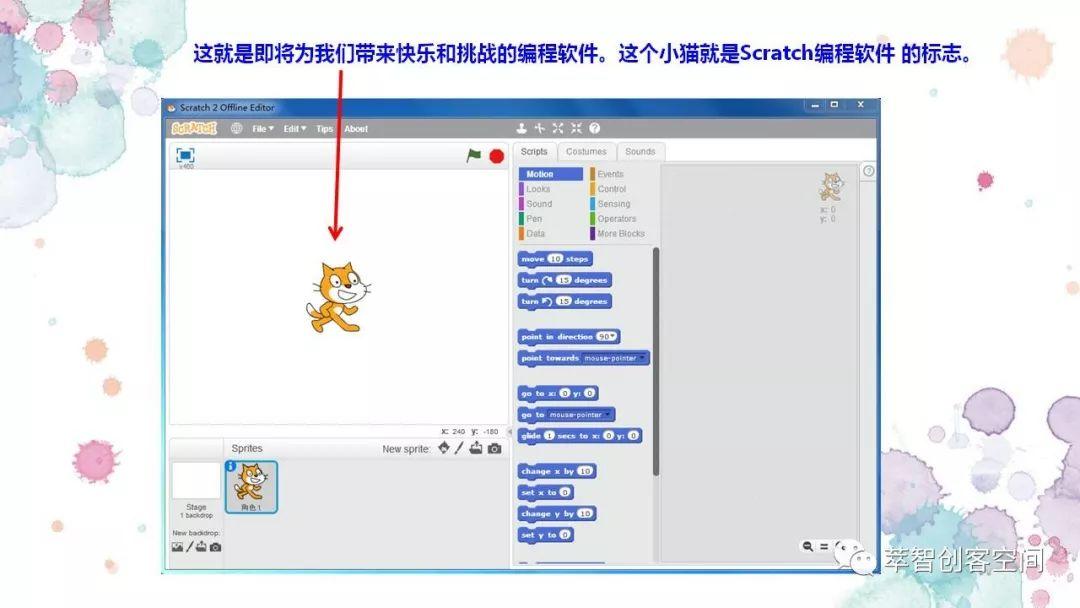The width and height of the screenshot is (1080, 608).
Task: Select the More Blocks category
Action: pos(620,233)
